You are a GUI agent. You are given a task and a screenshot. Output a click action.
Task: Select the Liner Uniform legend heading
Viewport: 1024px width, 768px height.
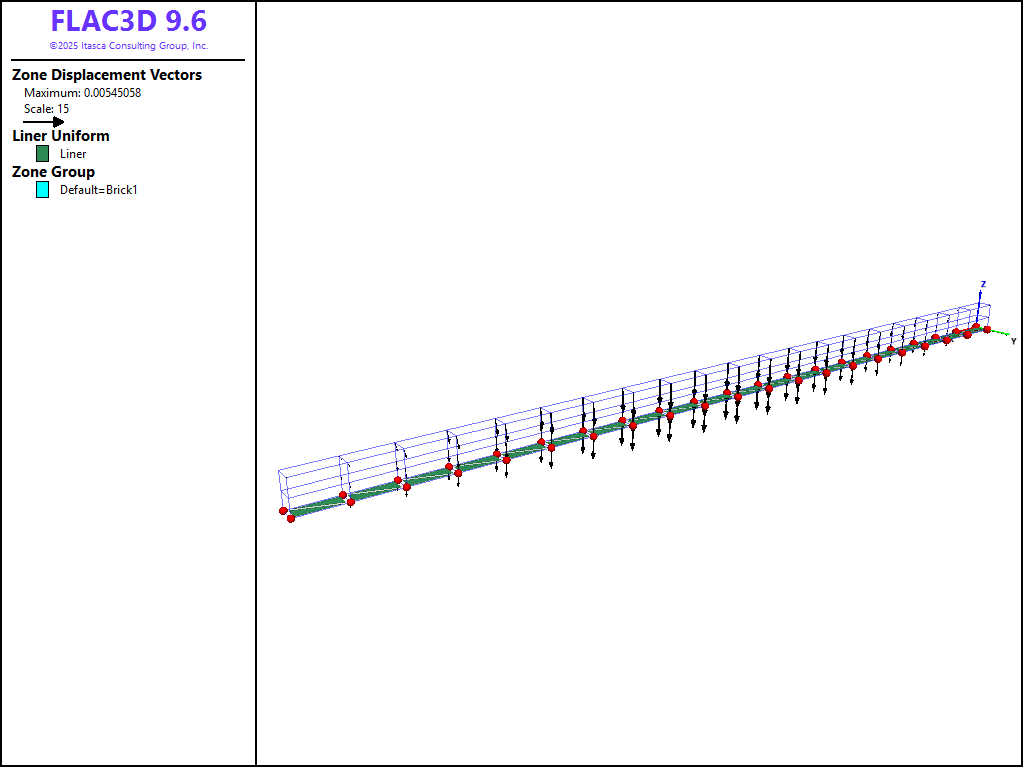pyautogui.click(x=61, y=136)
